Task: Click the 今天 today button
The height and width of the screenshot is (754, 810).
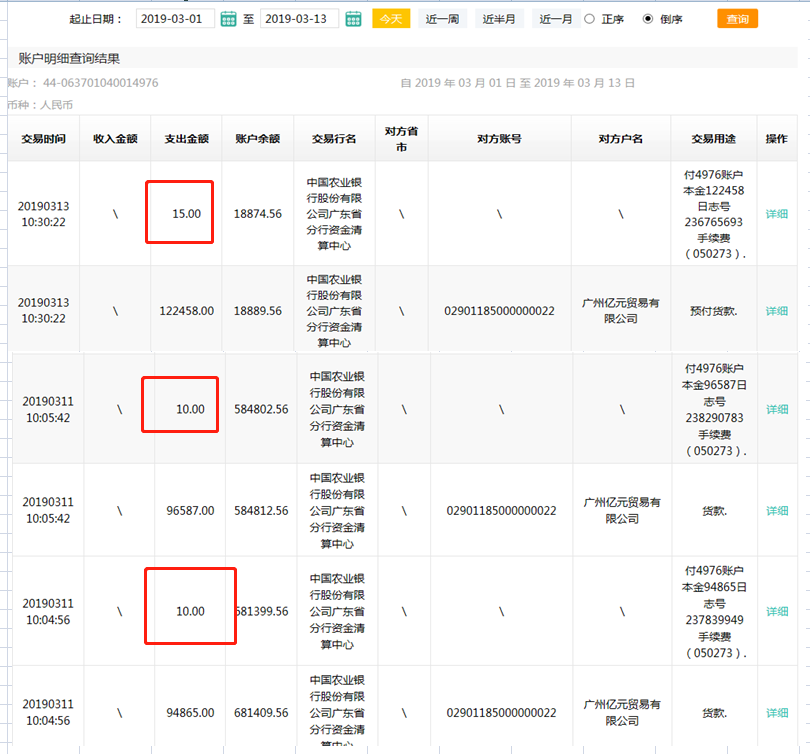Action: 391,19
